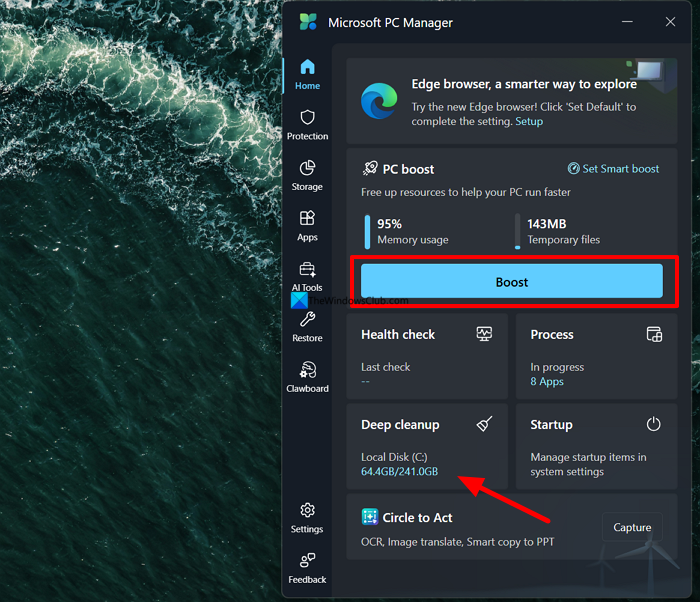This screenshot has height=602, width=700.
Task: Go to the Apps sidebar tab
Action: (x=307, y=226)
